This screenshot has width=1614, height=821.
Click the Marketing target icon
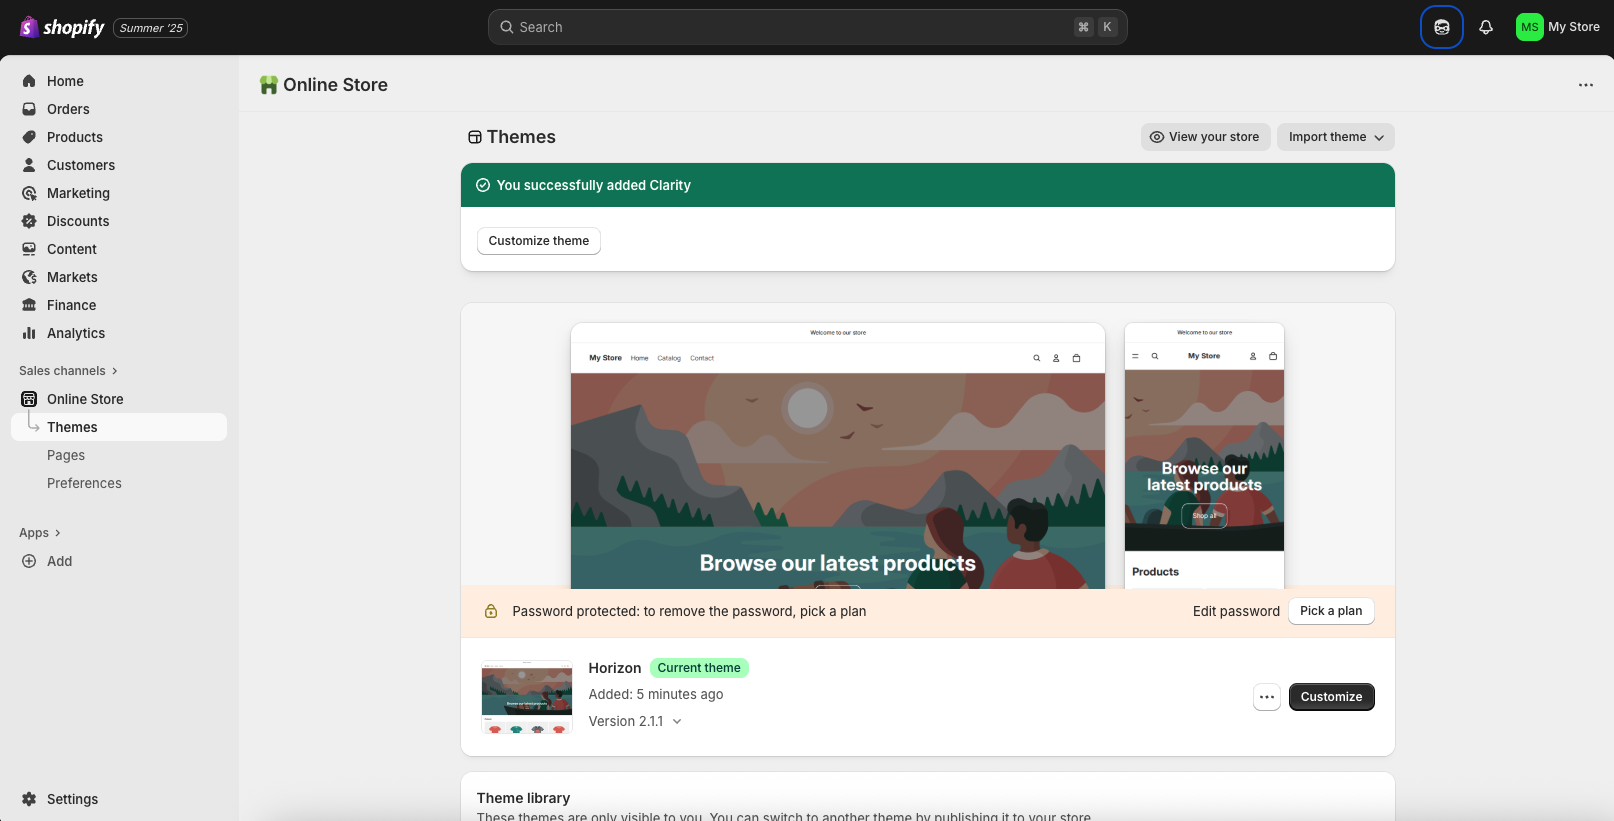point(29,193)
